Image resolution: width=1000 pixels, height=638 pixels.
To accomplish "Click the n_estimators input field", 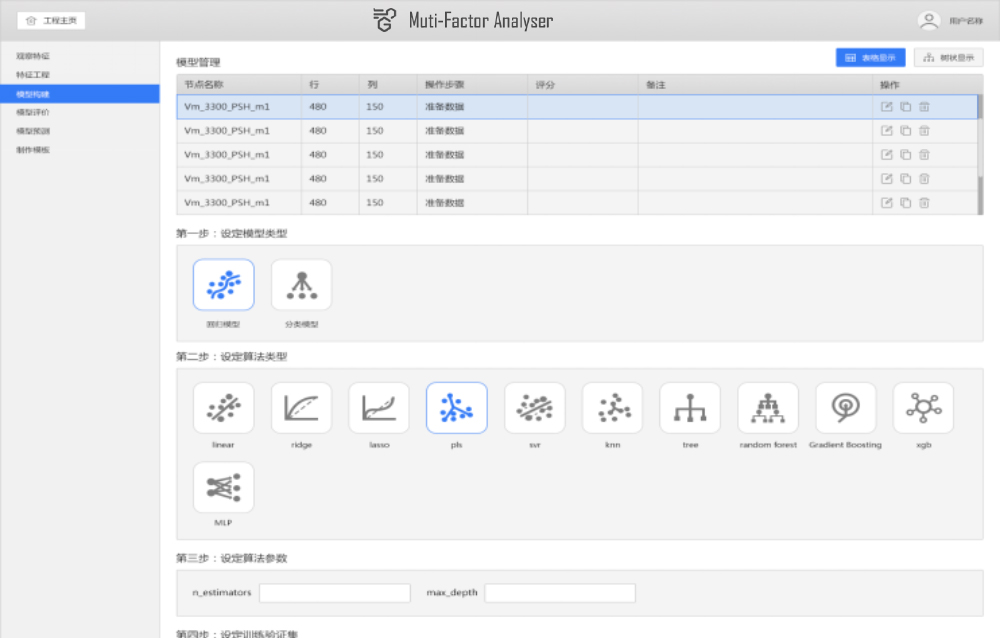I will click(x=334, y=593).
